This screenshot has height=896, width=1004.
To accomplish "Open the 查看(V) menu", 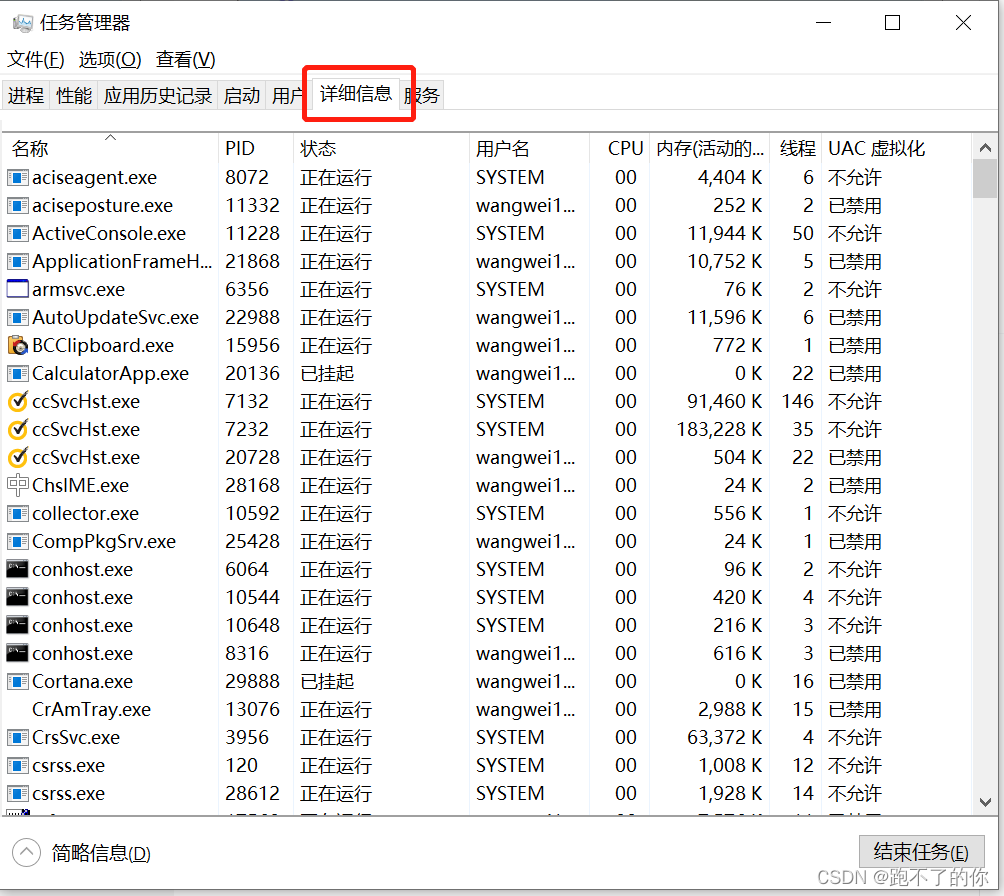I will click(x=186, y=60).
